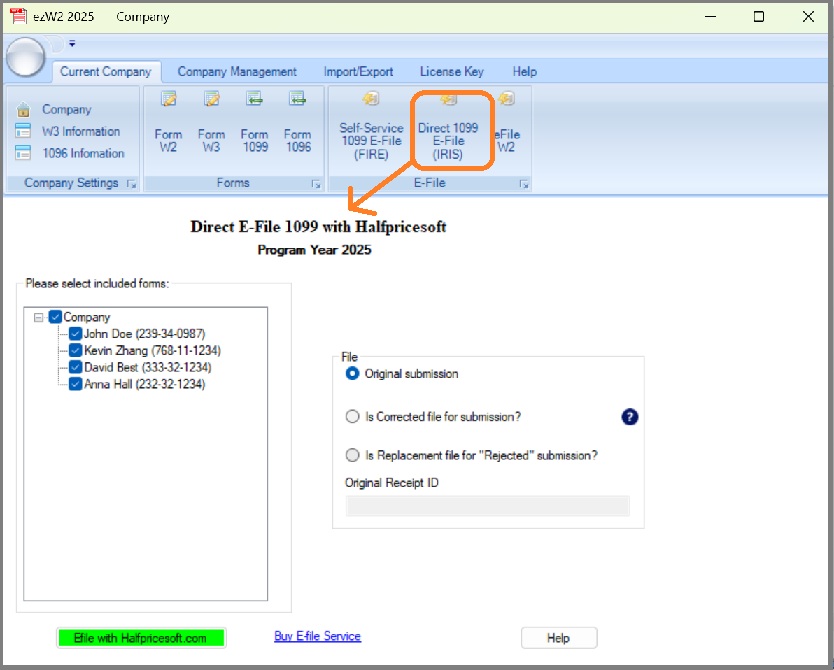This screenshot has width=834, height=670.
Task: Select Is Corrected file radio button
Action: [x=352, y=417]
